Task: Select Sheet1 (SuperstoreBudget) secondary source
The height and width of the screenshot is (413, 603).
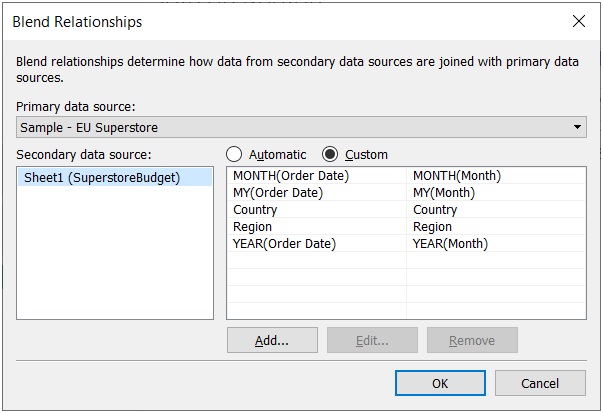Action: coord(115,178)
